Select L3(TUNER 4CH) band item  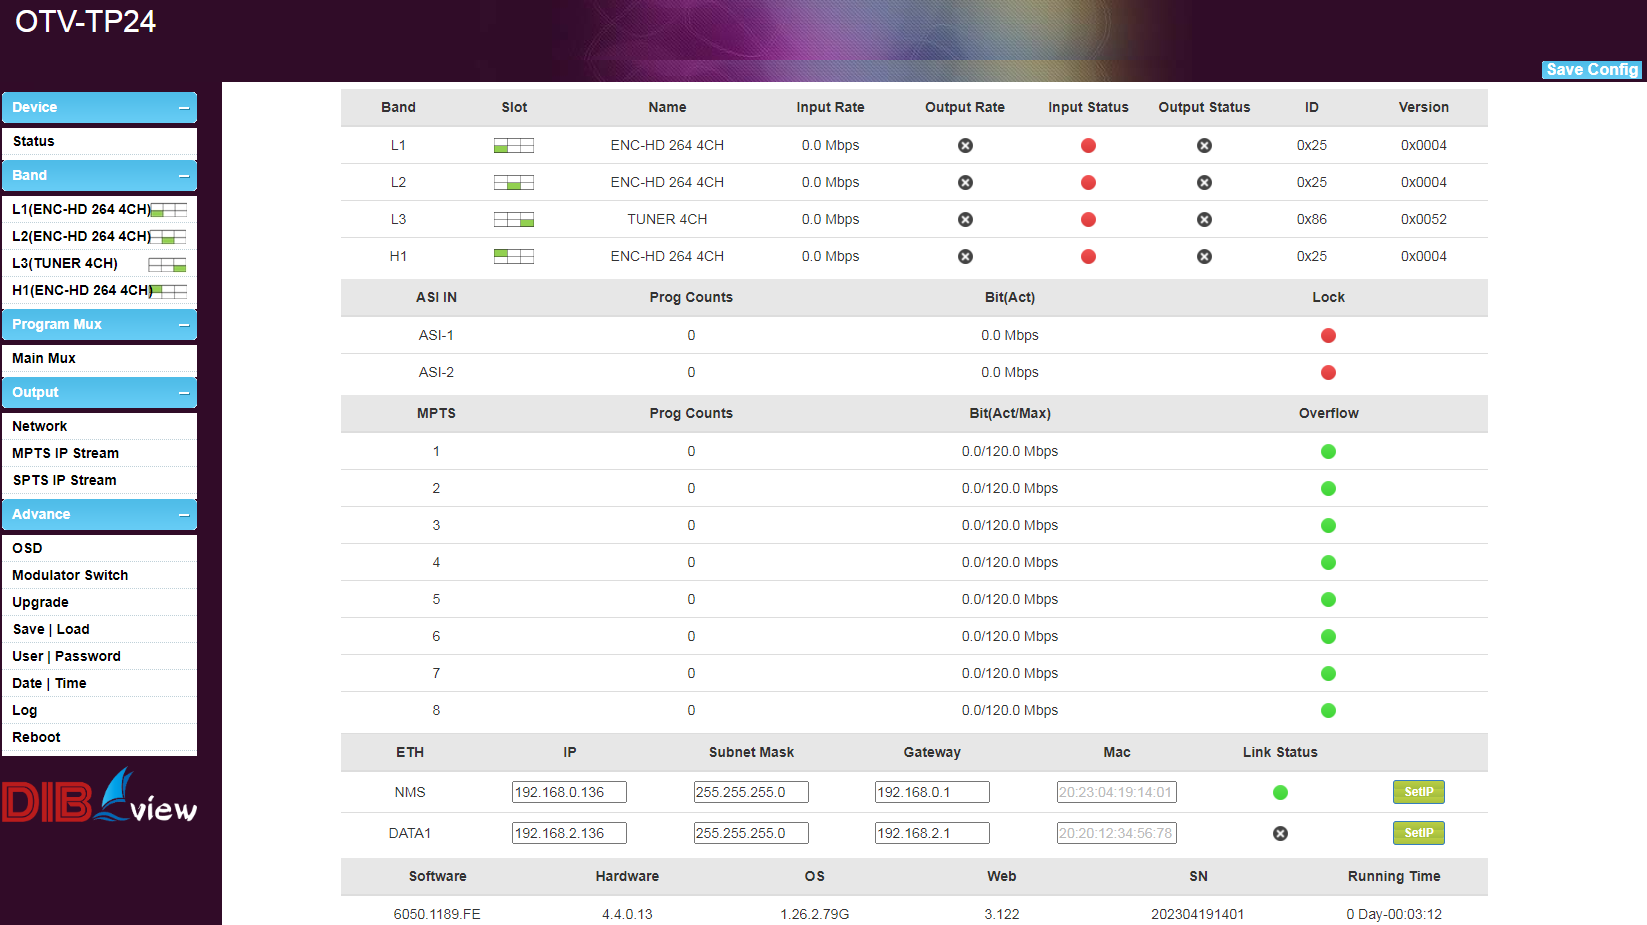click(x=65, y=264)
